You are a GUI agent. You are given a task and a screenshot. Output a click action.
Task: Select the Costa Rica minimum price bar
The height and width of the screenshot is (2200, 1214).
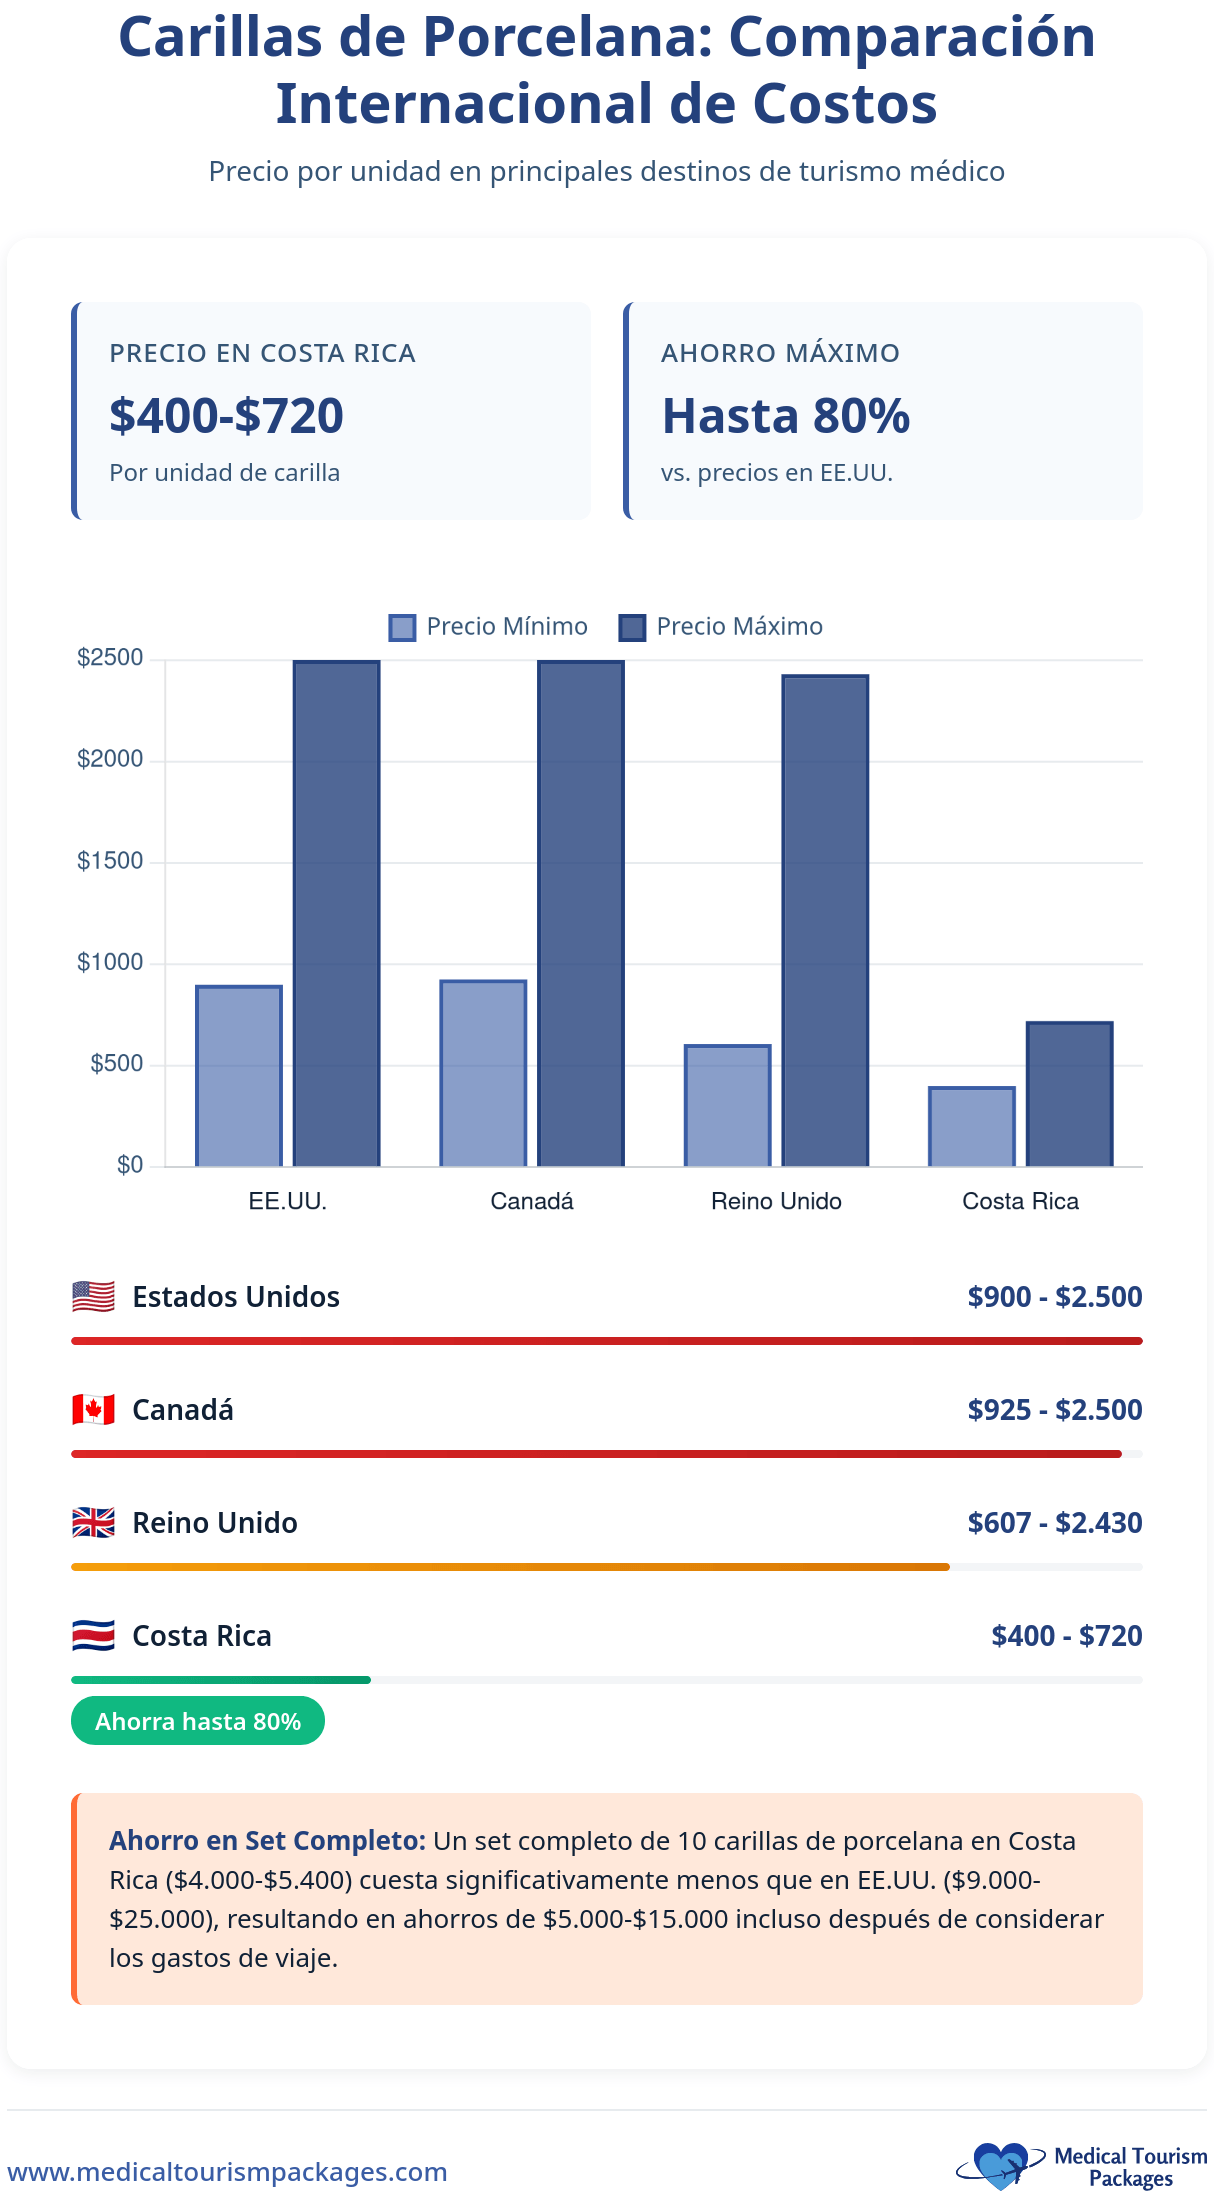pos(971,1126)
